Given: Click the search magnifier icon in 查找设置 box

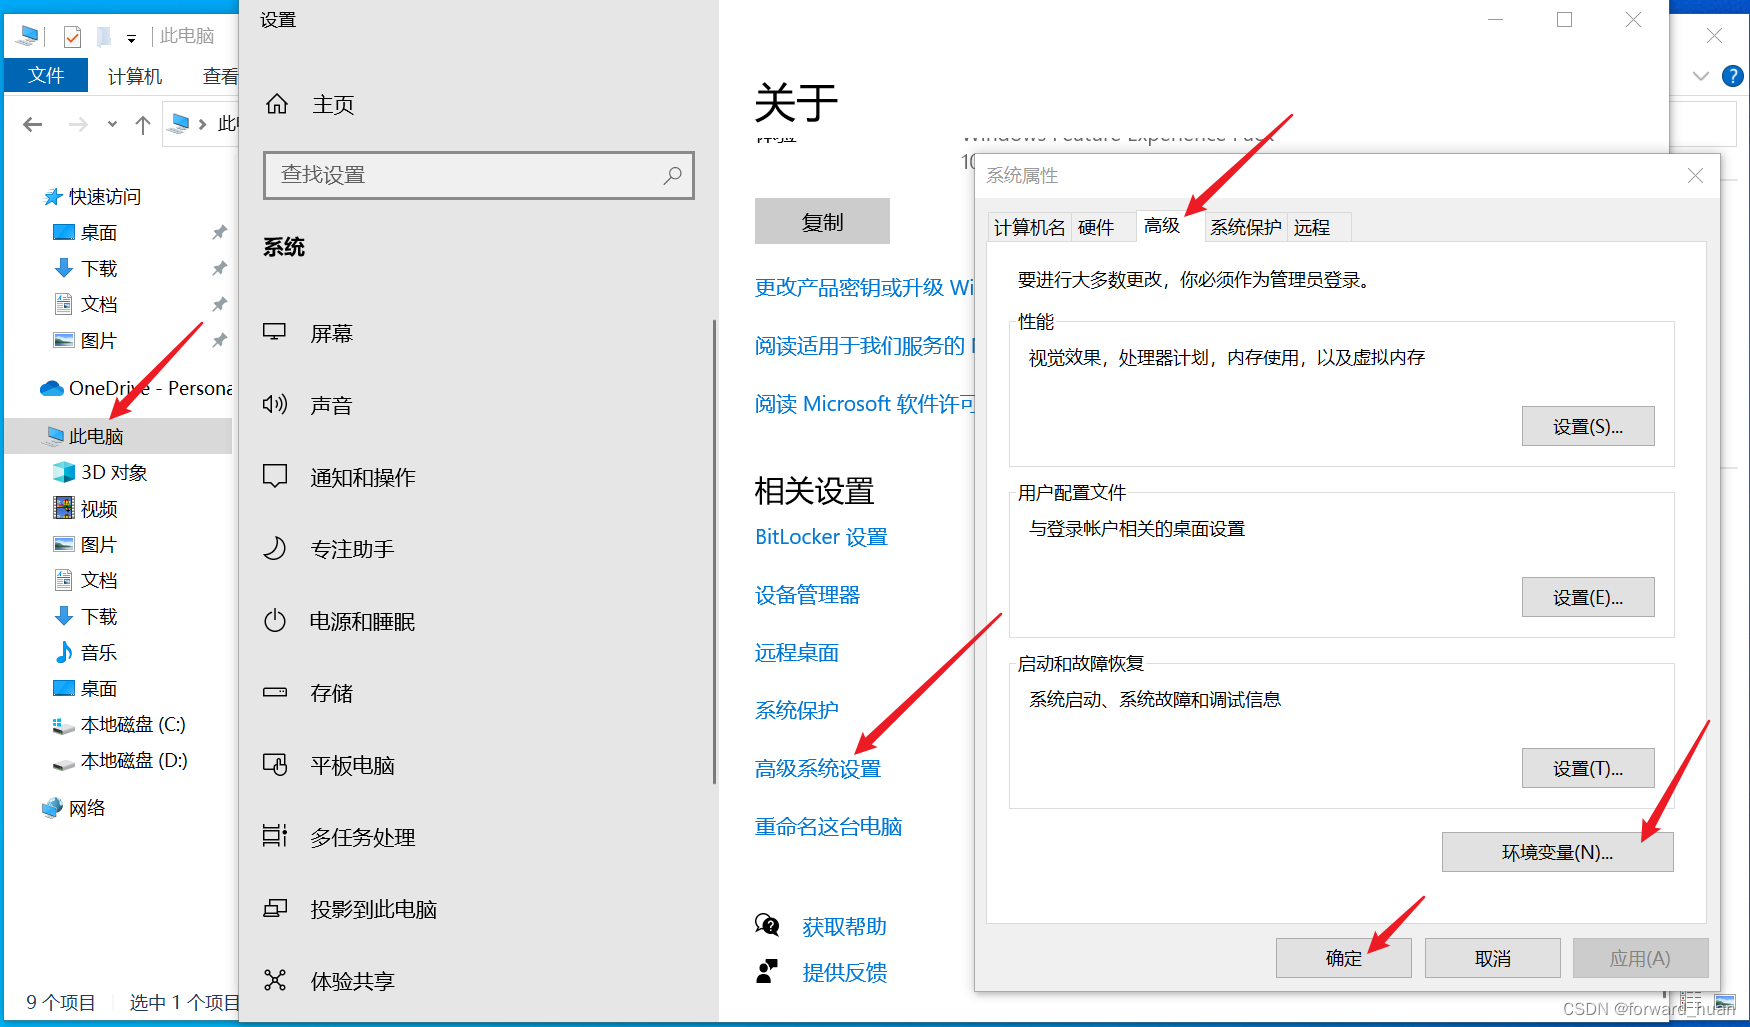Looking at the screenshot, I should 673,175.
